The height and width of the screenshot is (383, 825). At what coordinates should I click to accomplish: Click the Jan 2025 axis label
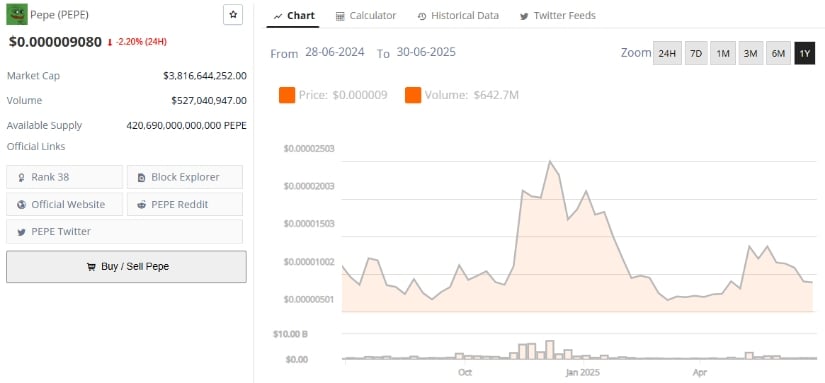coord(582,372)
